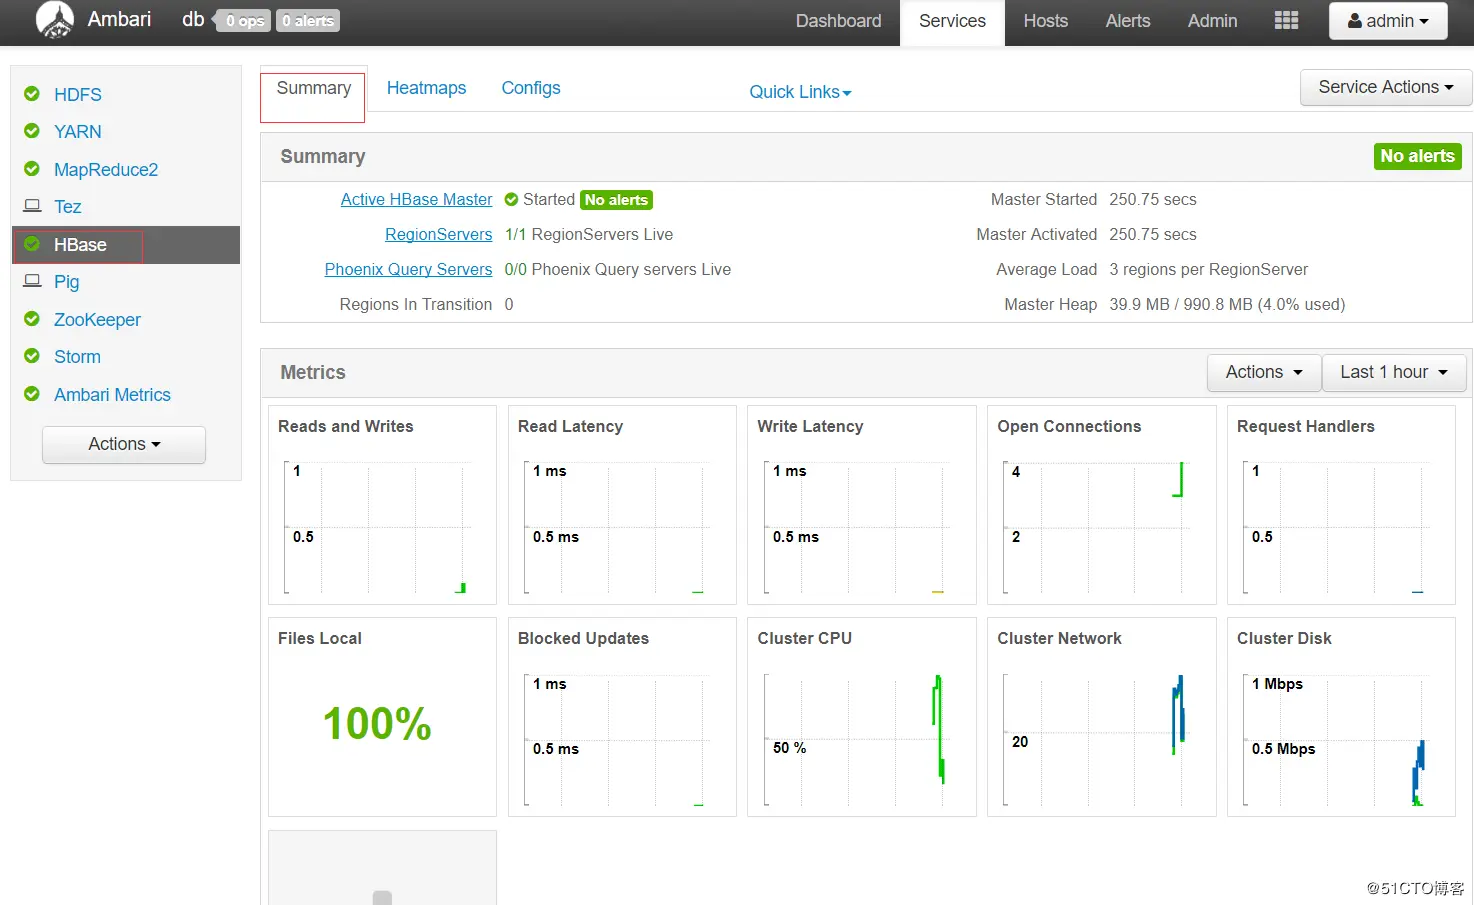Click the 1/1 RegionServers Live text
This screenshot has height=905, width=1474.
pyautogui.click(x=589, y=235)
